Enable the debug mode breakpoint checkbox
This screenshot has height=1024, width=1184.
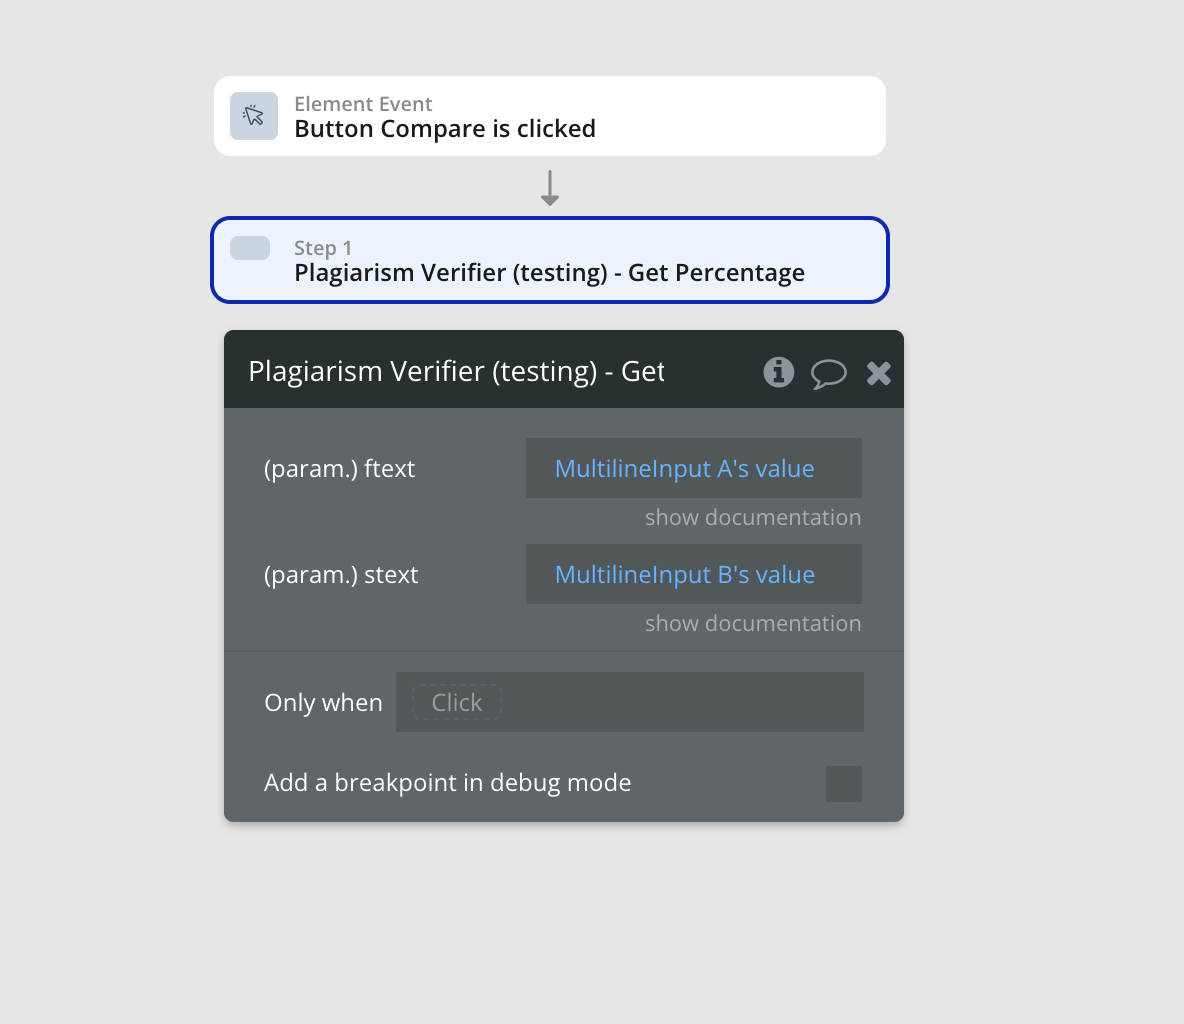pos(843,784)
